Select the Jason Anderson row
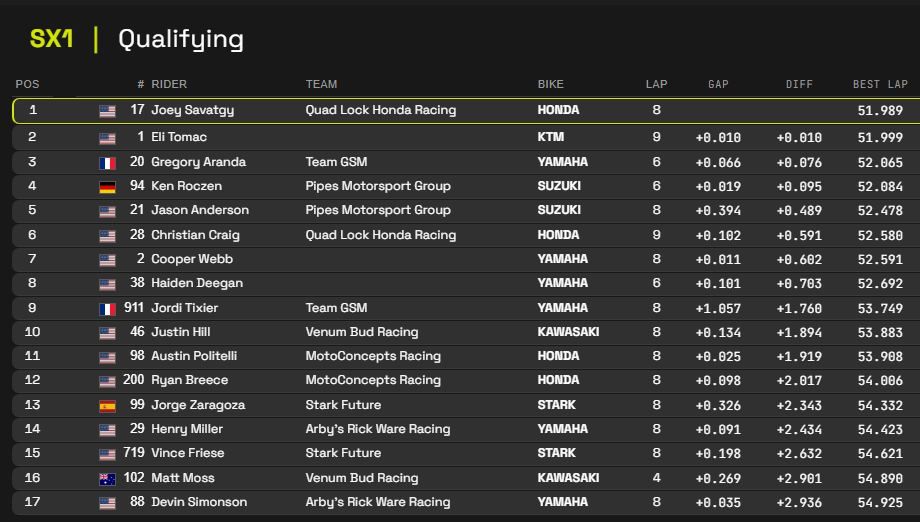920x522 pixels. 460,210
